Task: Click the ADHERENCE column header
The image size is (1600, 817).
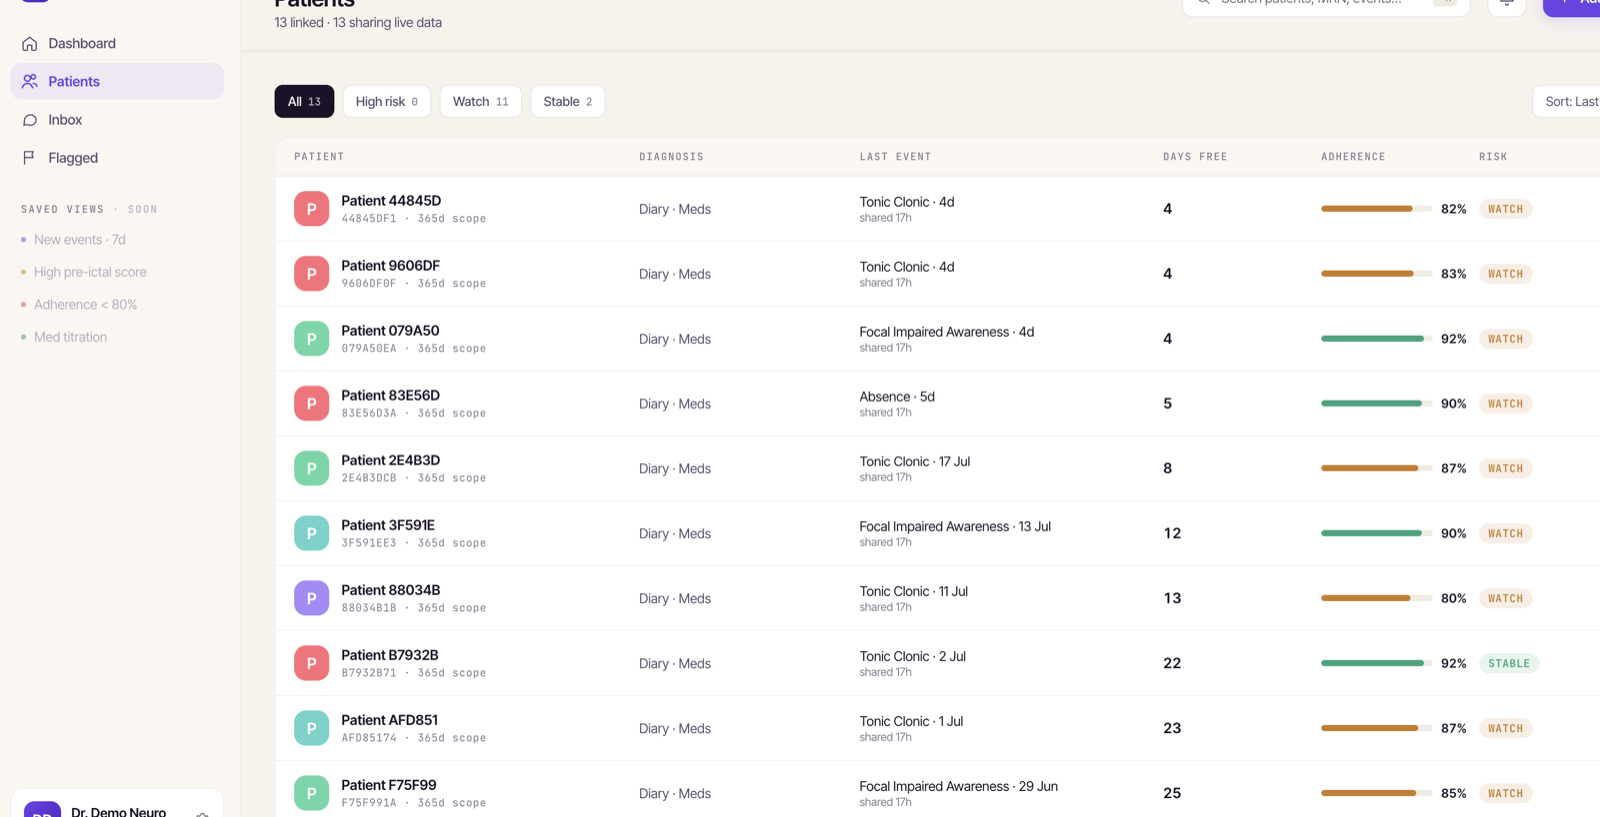Action: click(x=1353, y=157)
